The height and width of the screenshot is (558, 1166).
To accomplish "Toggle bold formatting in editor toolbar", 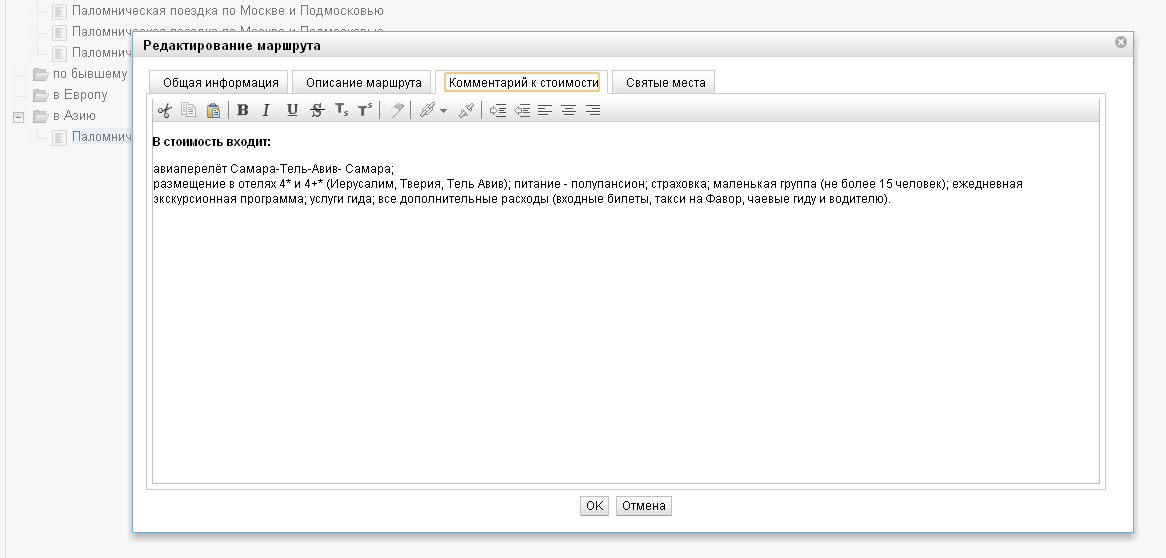I will click(x=243, y=111).
